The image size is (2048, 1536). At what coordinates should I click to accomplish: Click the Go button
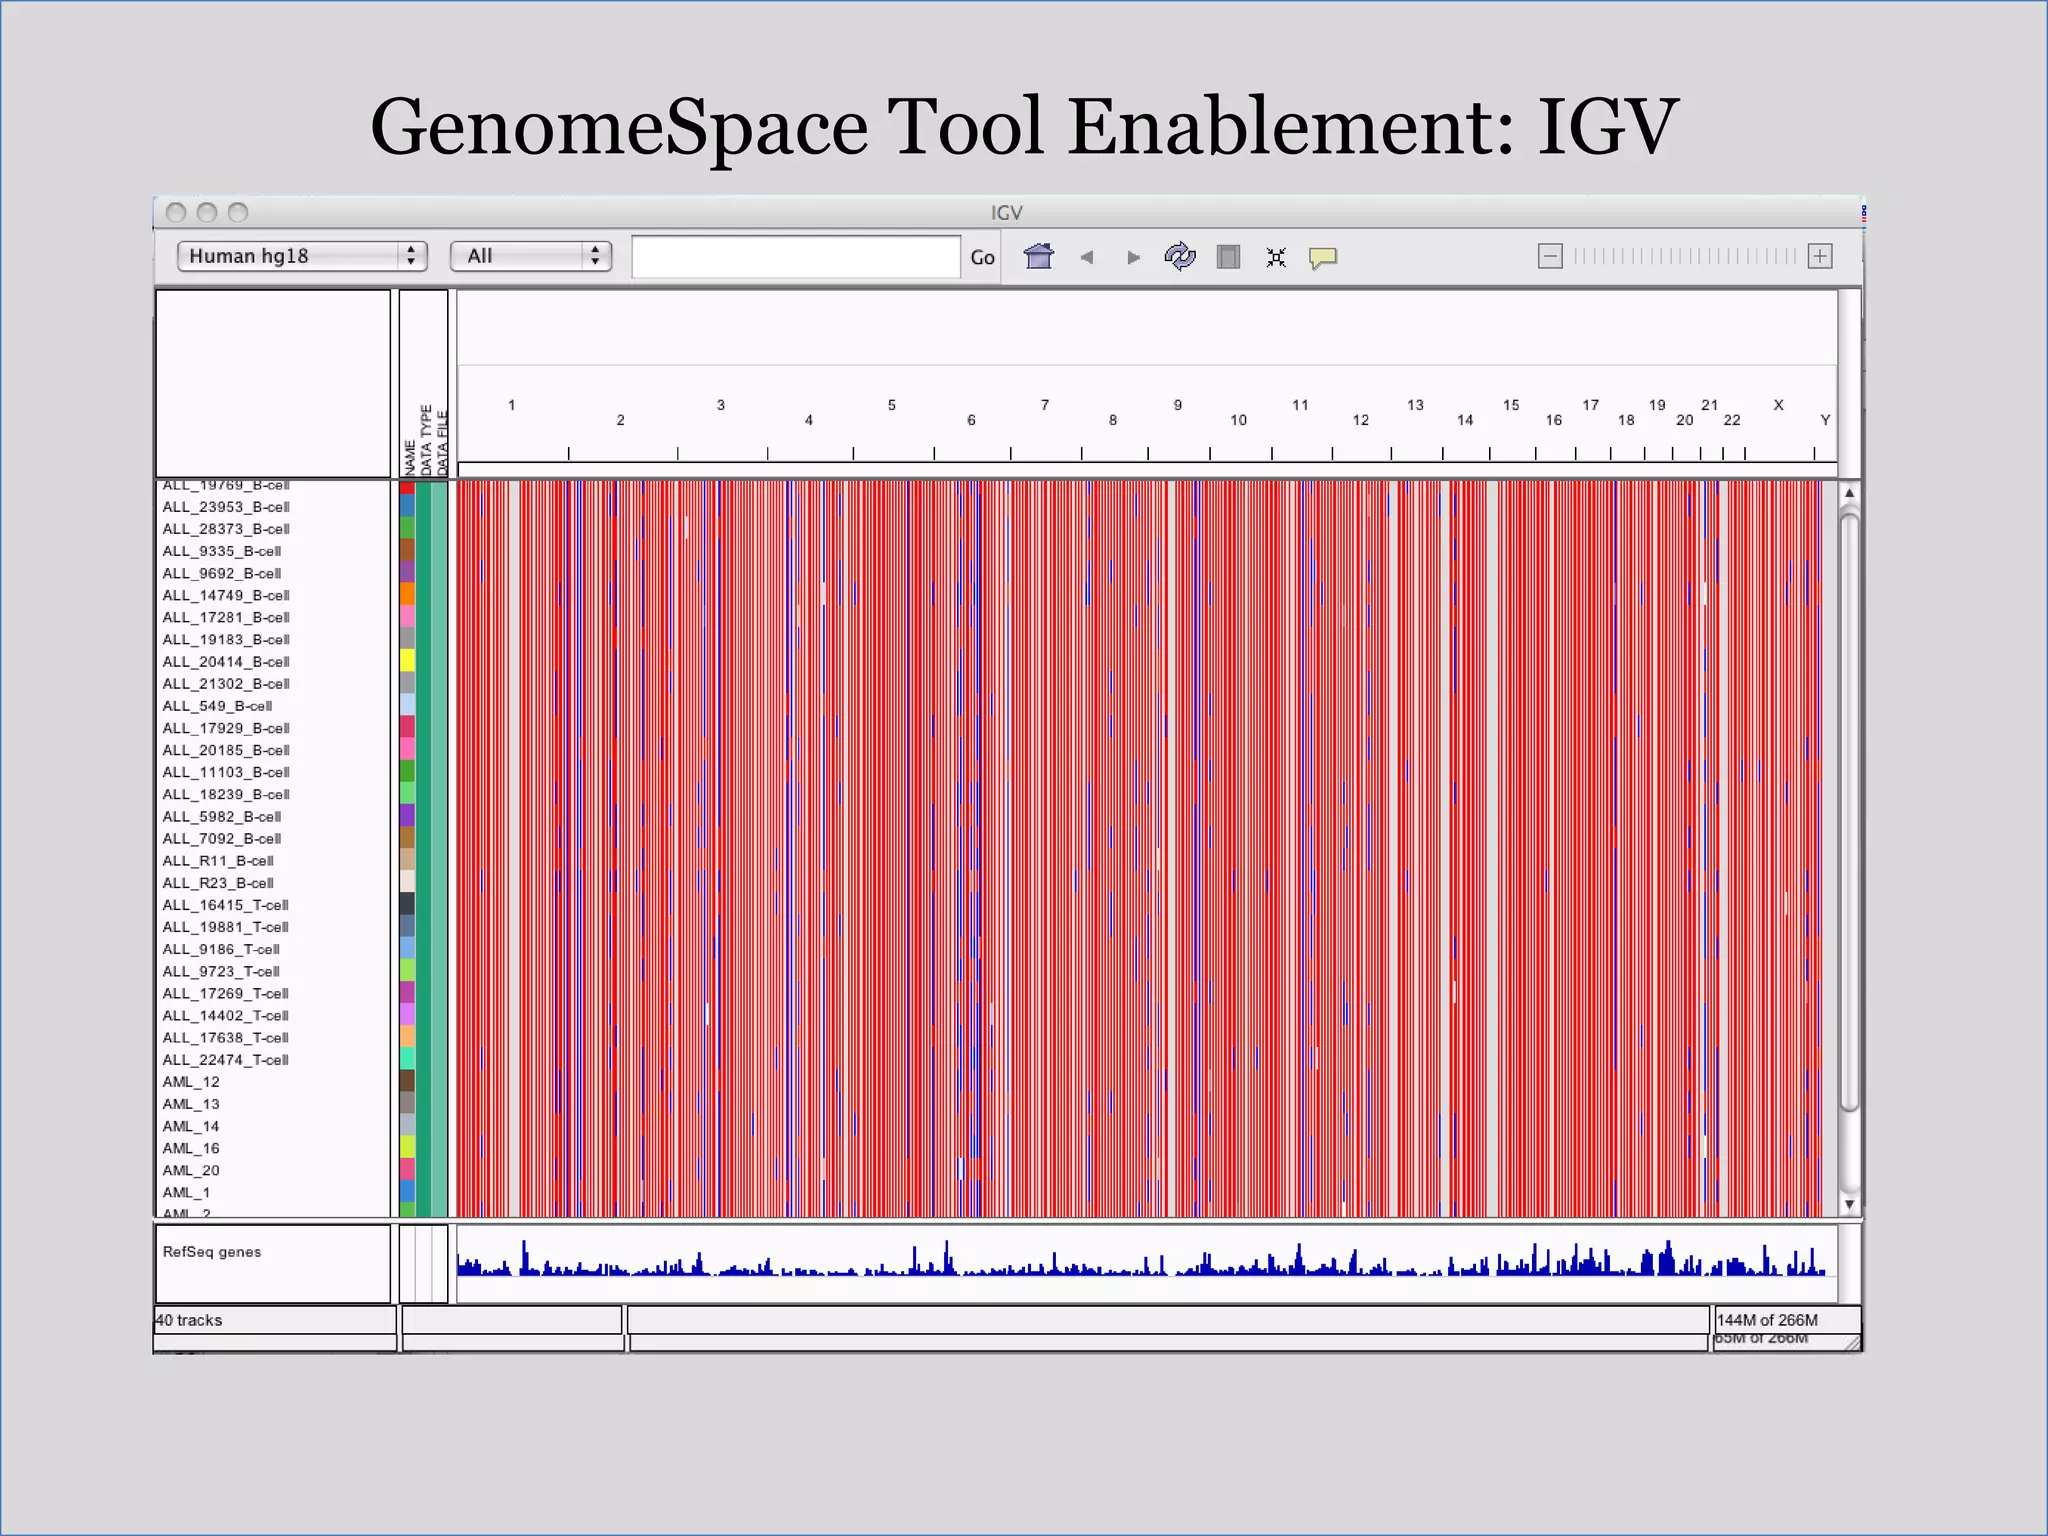(982, 258)
